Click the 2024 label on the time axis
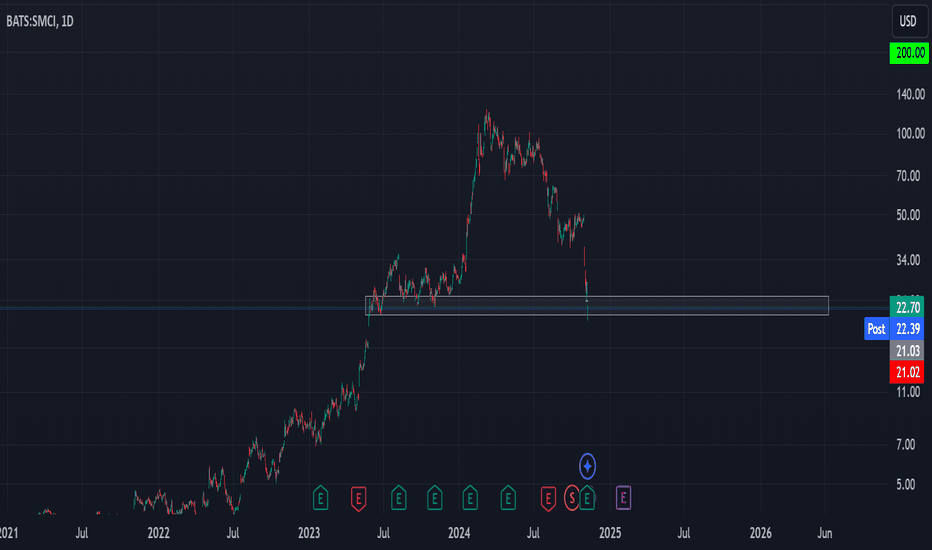The image size is (932, 550). coord(459,533)
